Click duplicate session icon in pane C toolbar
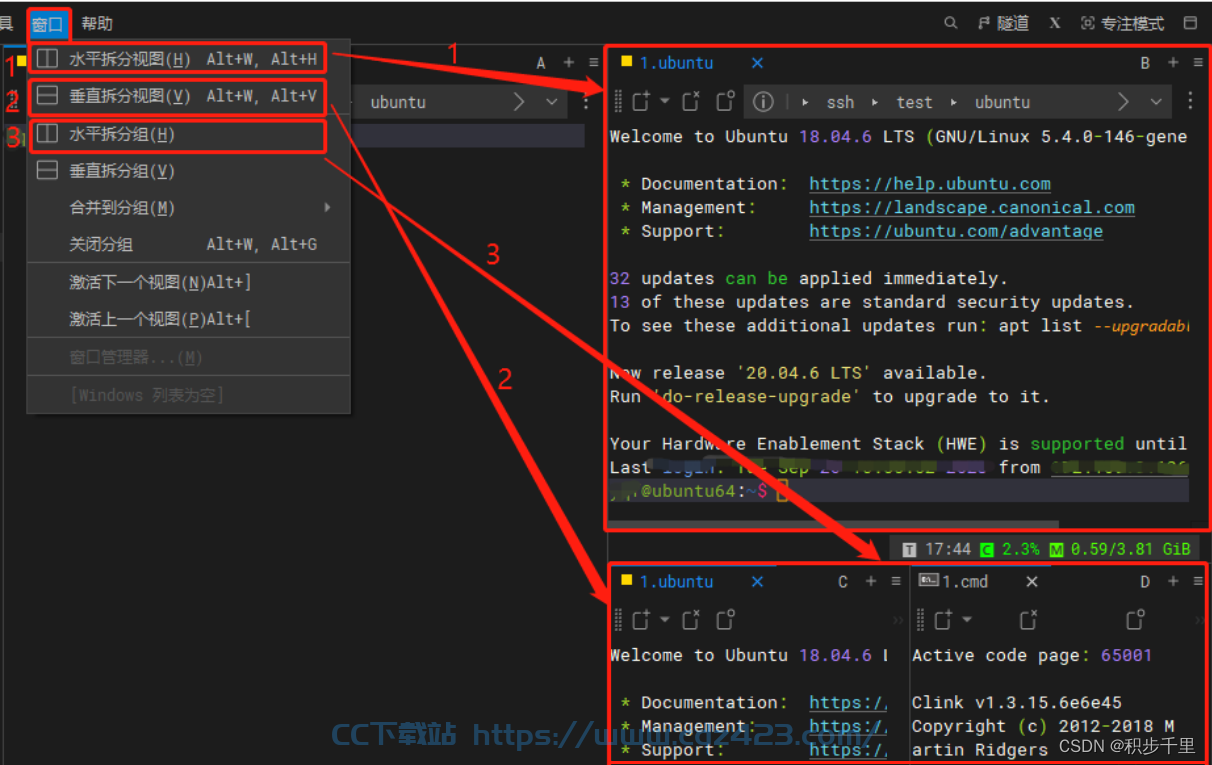 [x=726, y=620]
